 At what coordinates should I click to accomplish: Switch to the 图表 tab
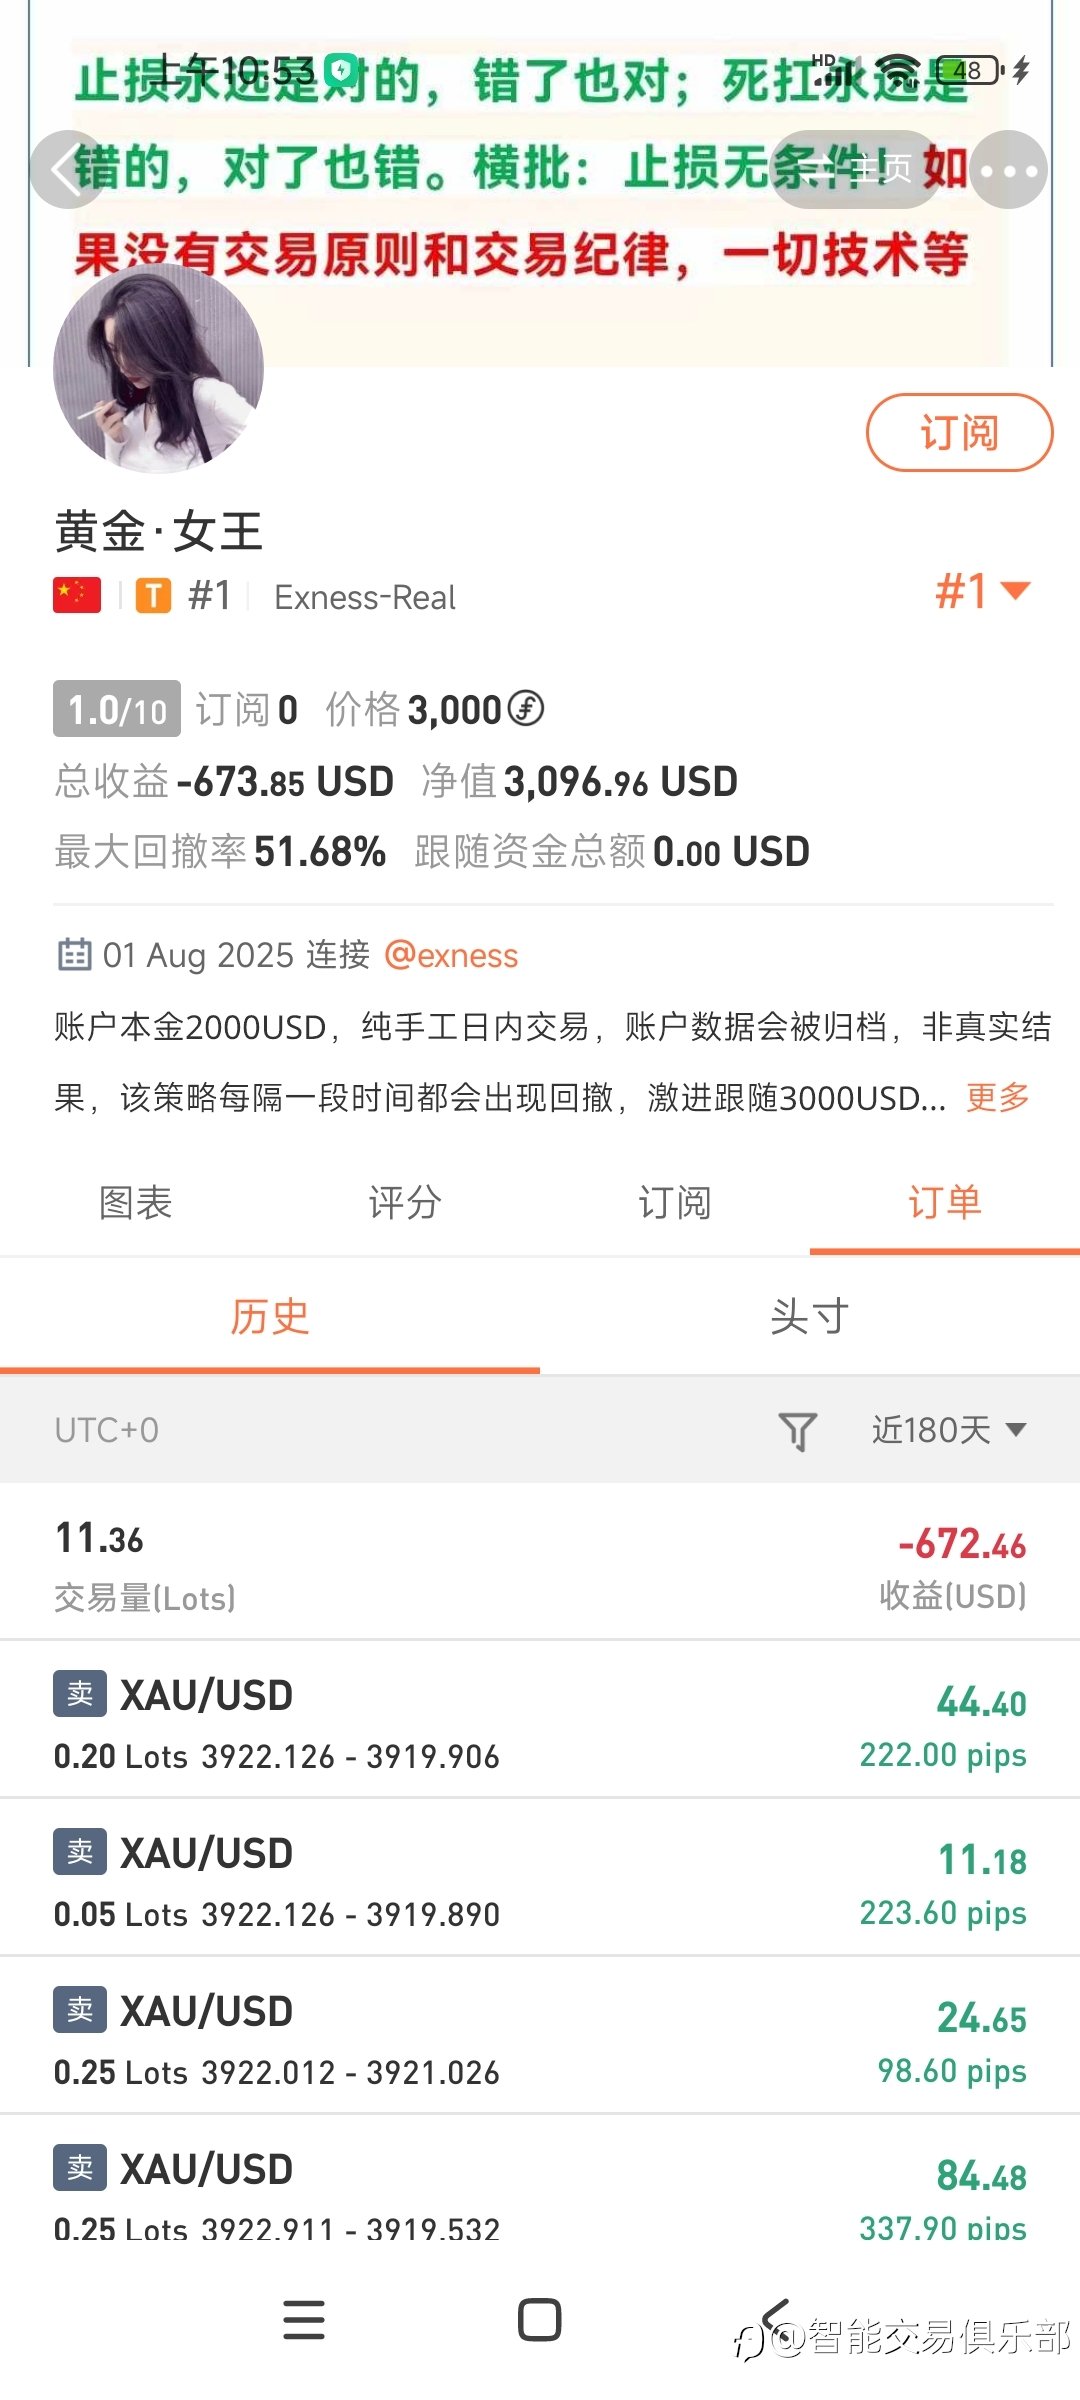click(135, 1202)
